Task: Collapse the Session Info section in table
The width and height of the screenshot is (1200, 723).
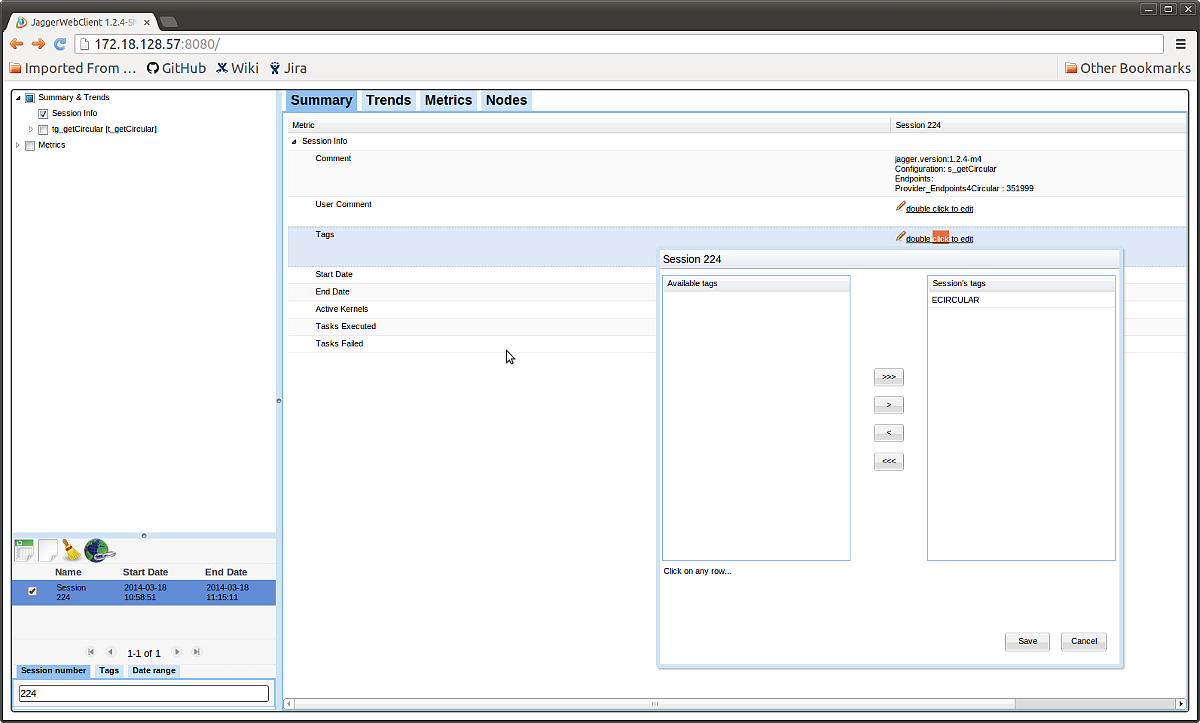Action: 294,142
